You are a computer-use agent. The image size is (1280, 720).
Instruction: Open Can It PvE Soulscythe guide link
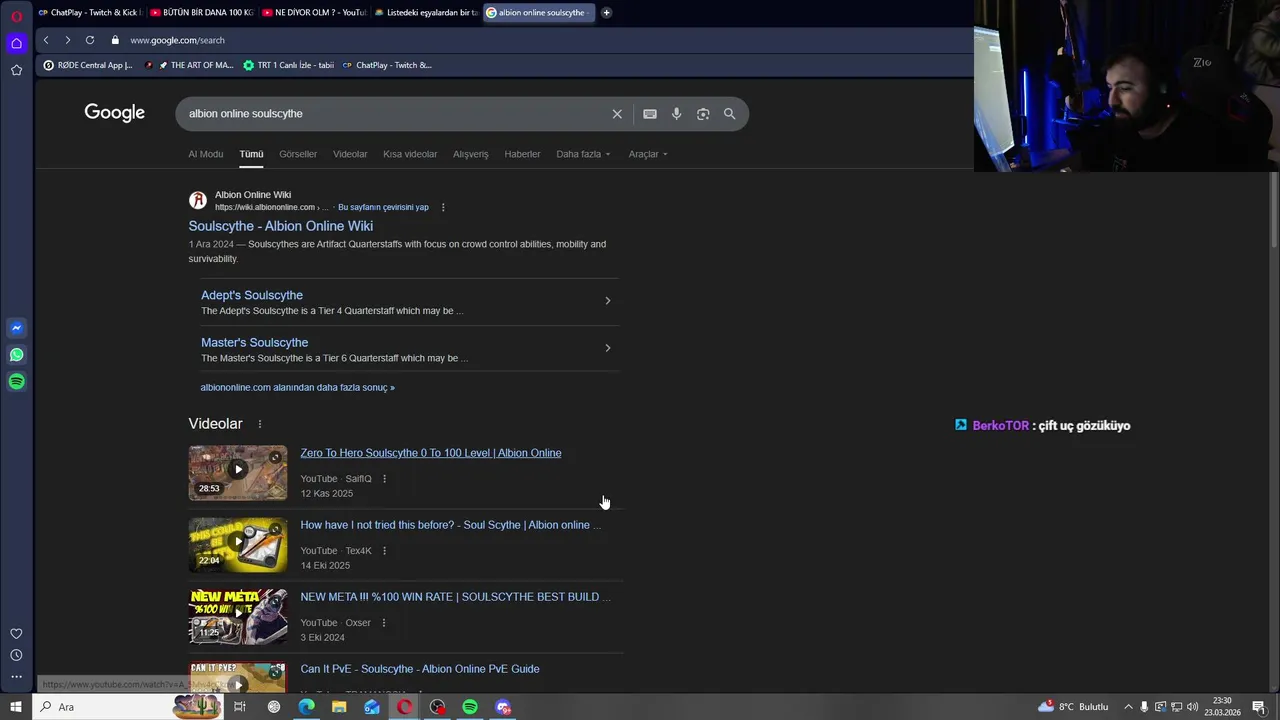420,669
